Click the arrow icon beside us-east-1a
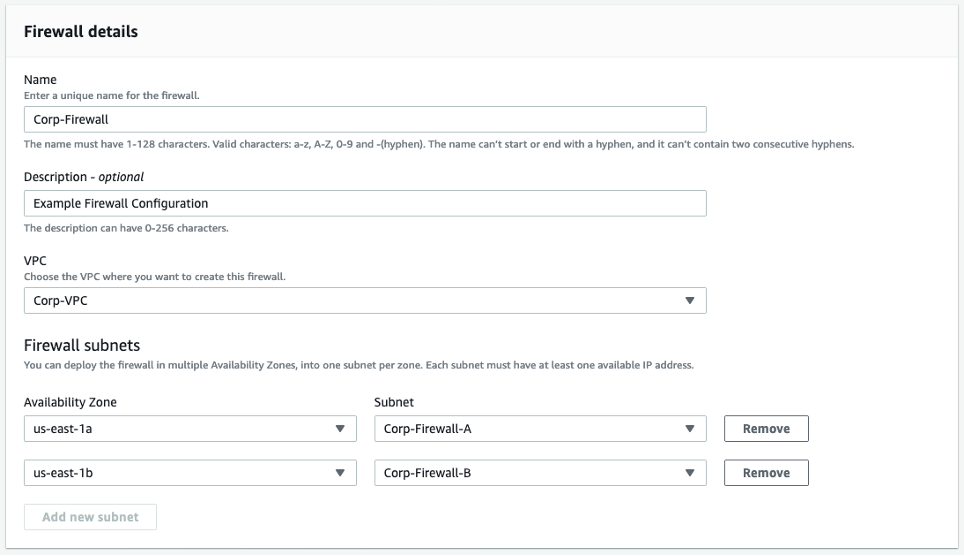The image size is (964, 556). click(339, 429)
